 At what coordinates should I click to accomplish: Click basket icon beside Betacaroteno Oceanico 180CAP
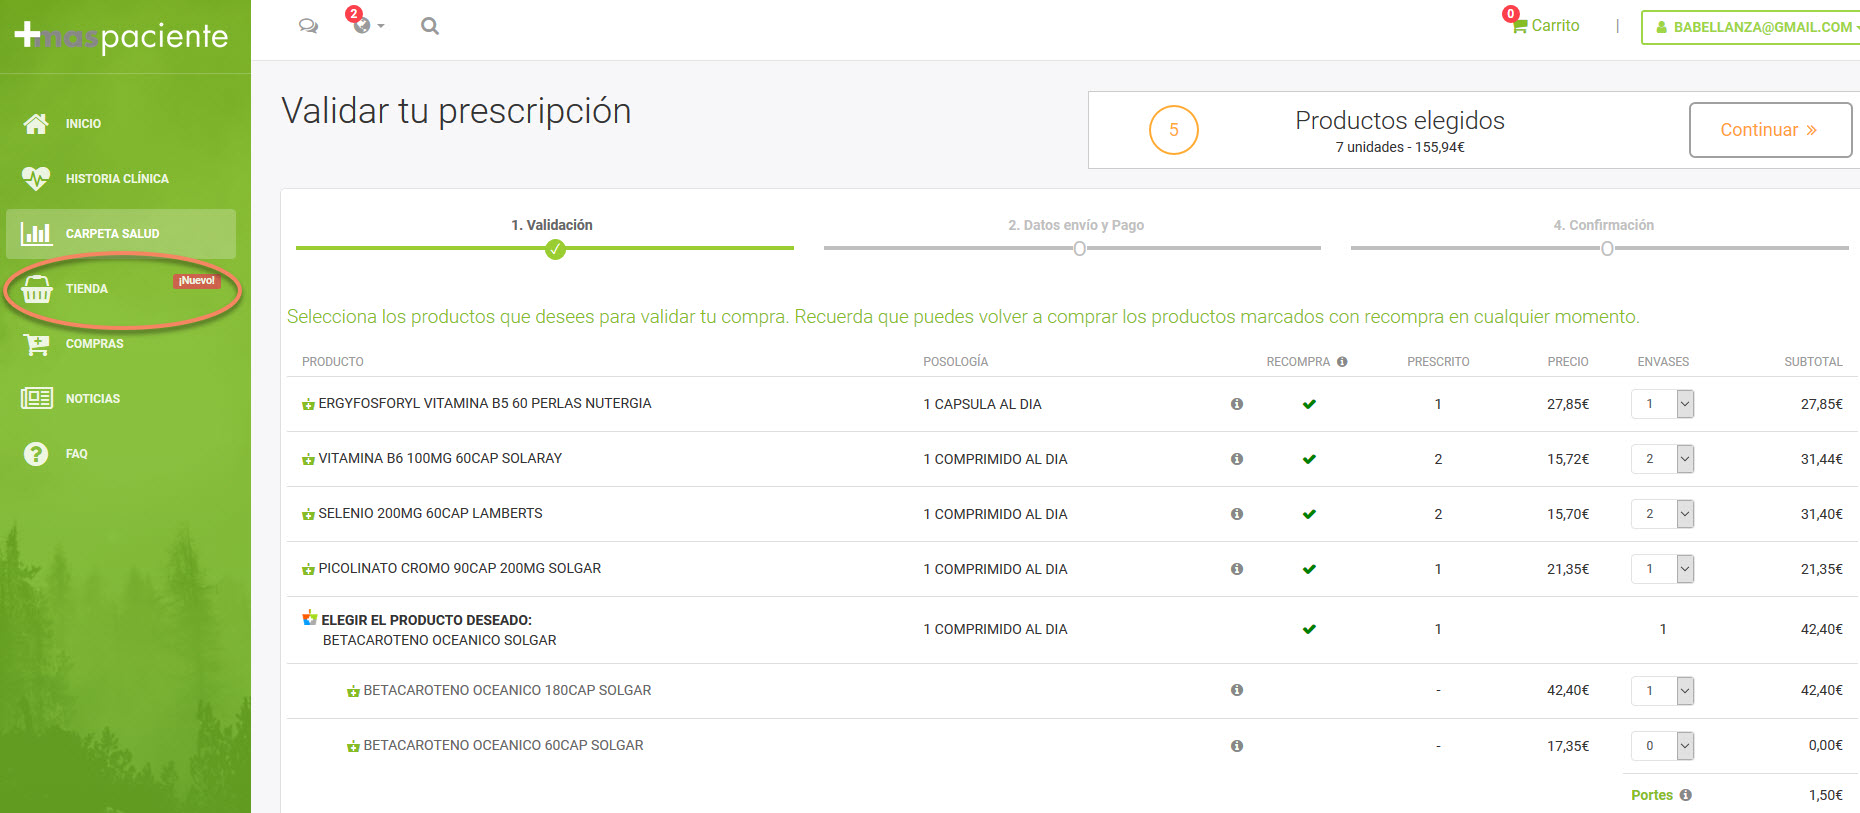click(353, 691)
